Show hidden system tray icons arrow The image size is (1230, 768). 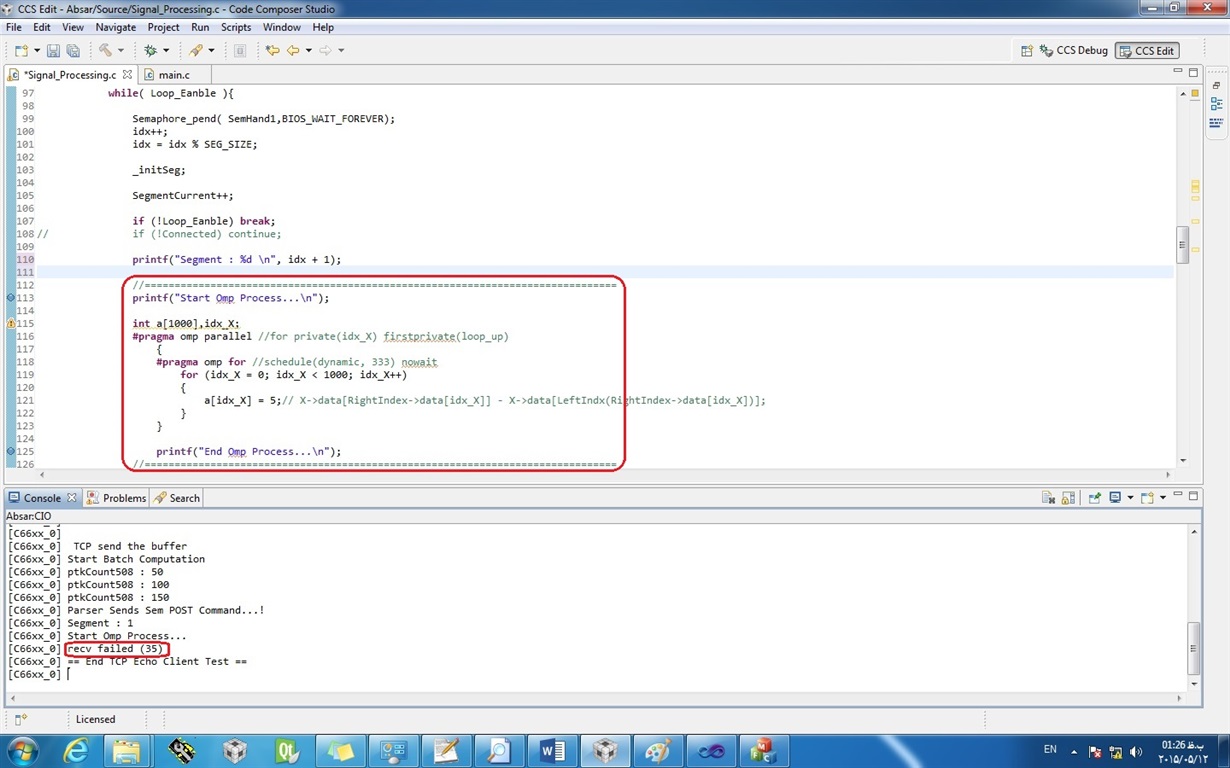point(1074,751)
